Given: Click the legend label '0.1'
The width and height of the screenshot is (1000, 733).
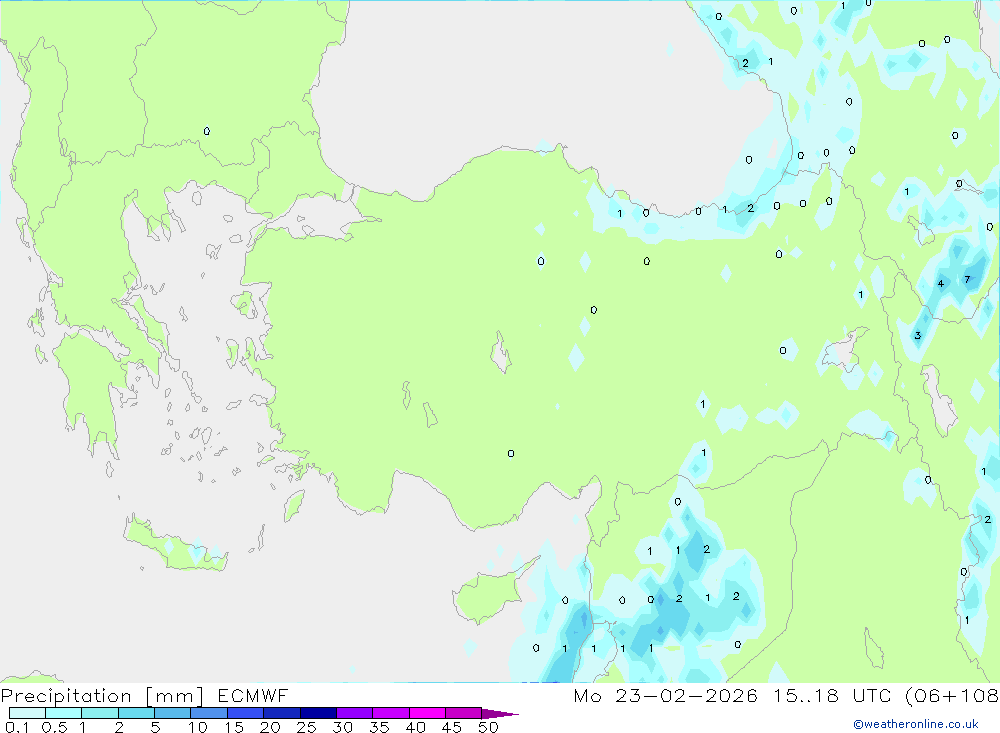Looking at the screenshot, I should (x=17, y=727).
